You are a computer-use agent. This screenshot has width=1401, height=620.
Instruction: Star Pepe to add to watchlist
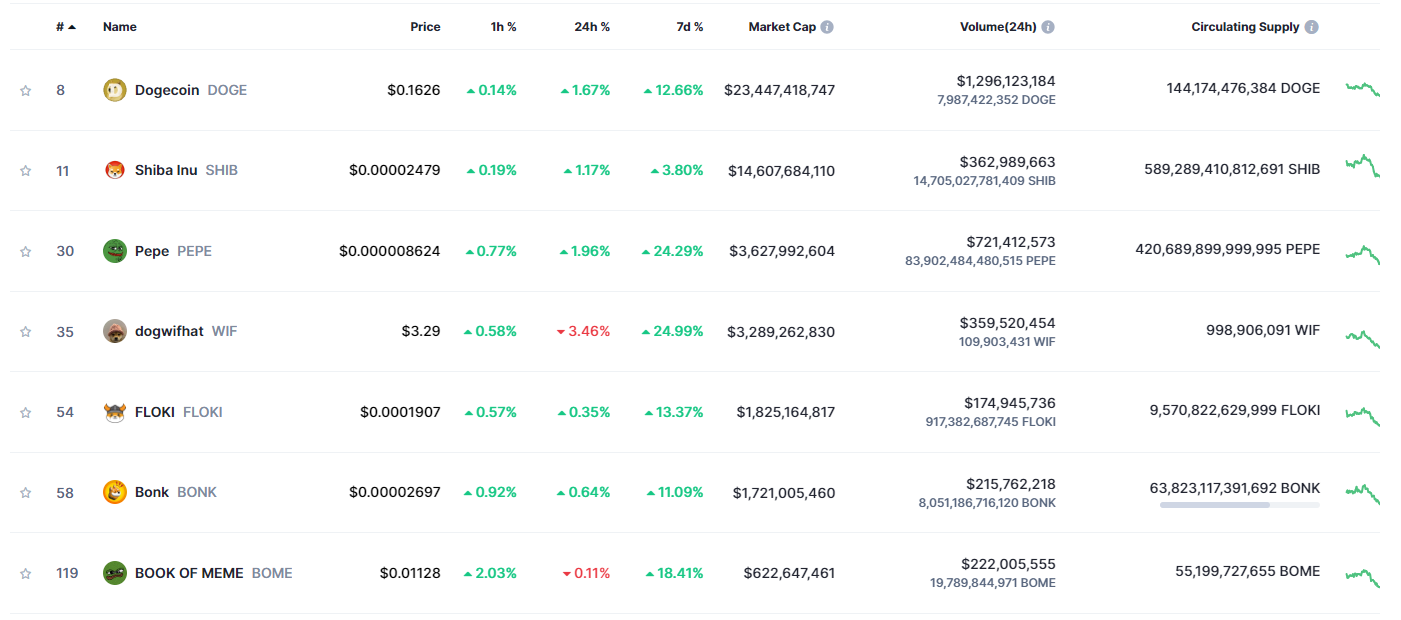[x=25, y=251]
